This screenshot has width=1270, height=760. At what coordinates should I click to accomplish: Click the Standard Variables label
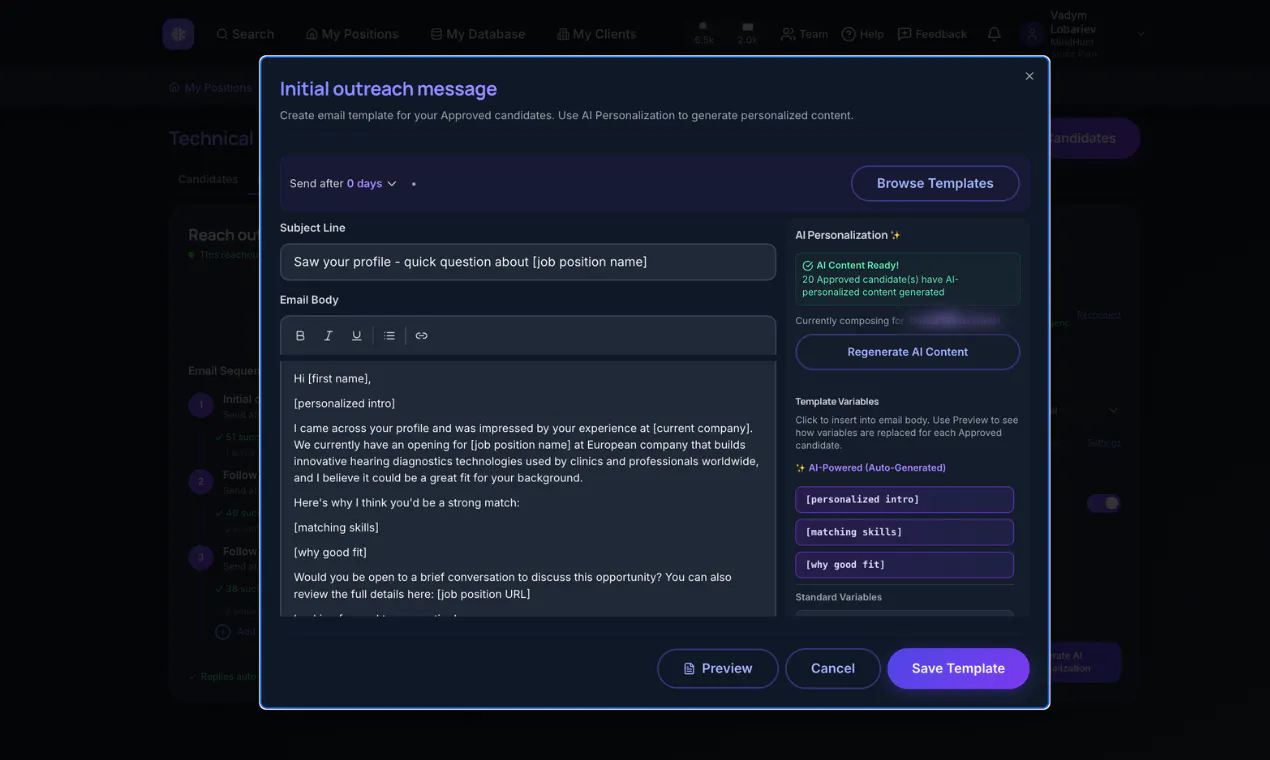click(x=838, y=597)
